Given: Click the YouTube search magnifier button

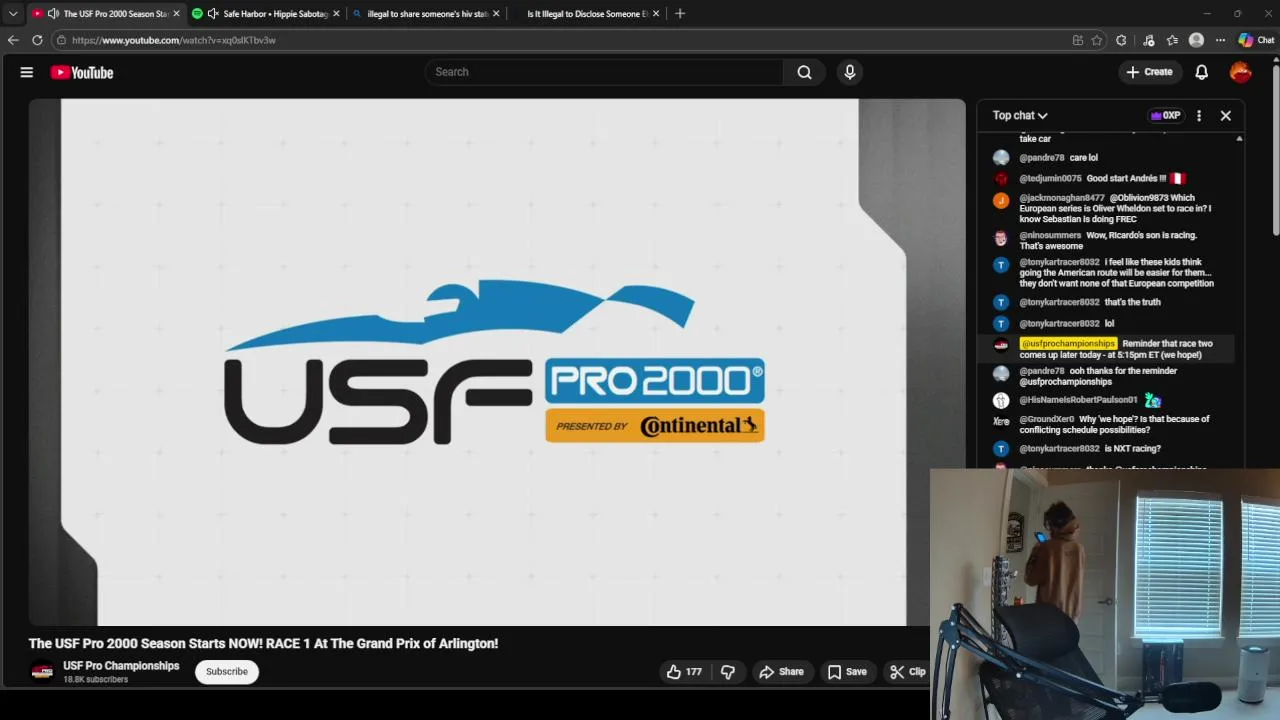Looking at the screenshot, I should point(804,72).
